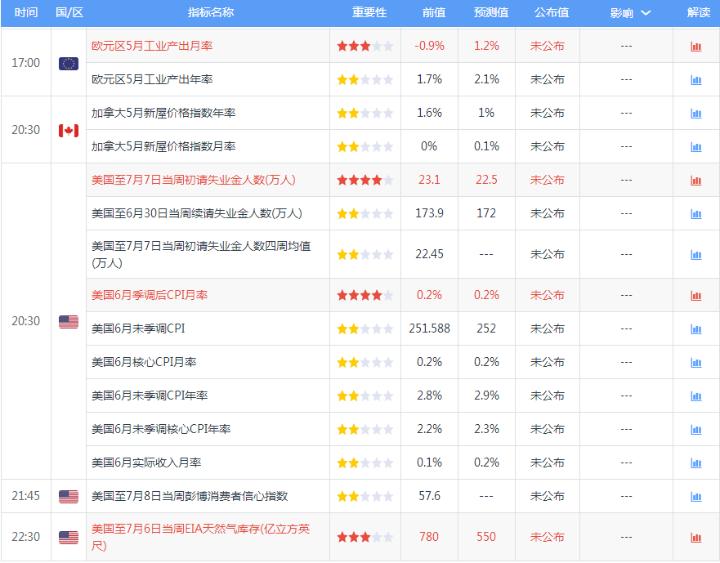Click the Canada flag at 20:30
This screenshot has width=720, height=563.
(68, 130)
